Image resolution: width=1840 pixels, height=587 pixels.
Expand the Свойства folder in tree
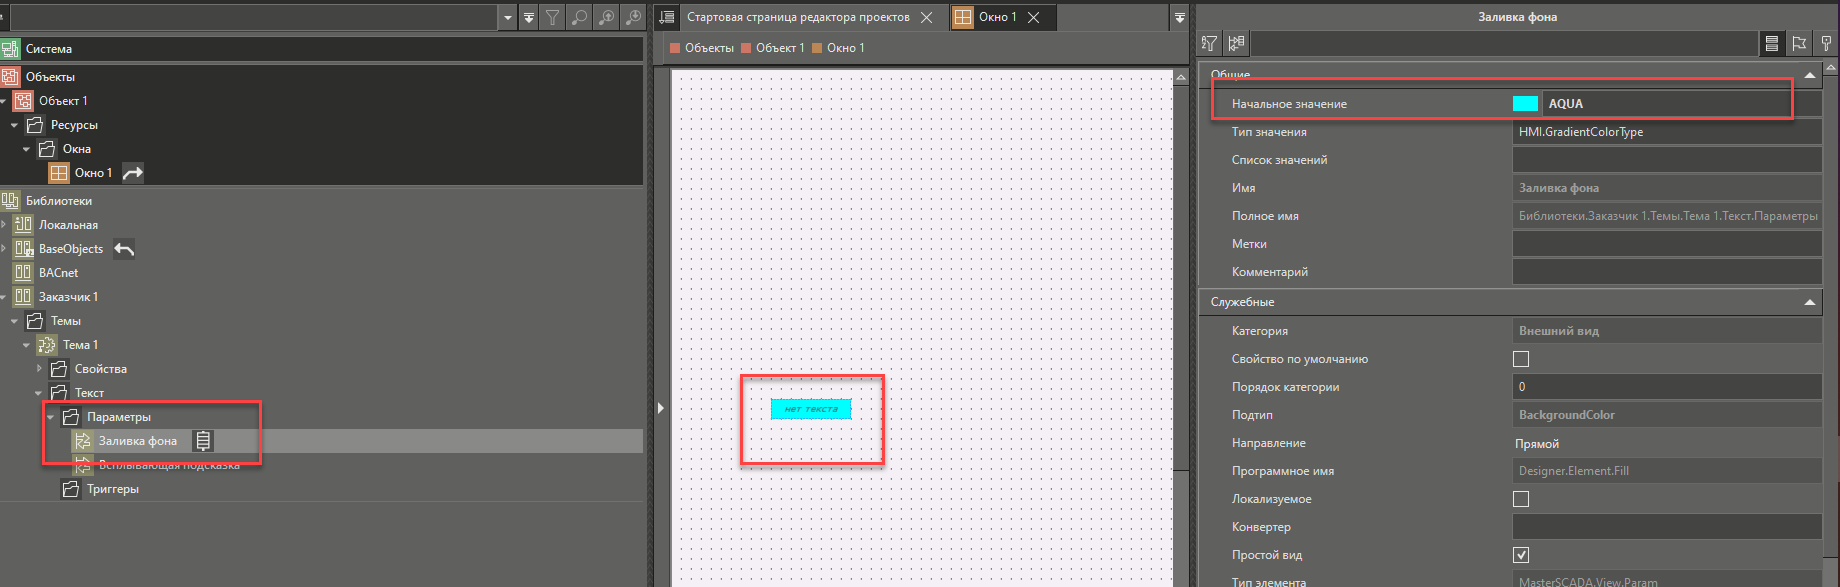40,369
